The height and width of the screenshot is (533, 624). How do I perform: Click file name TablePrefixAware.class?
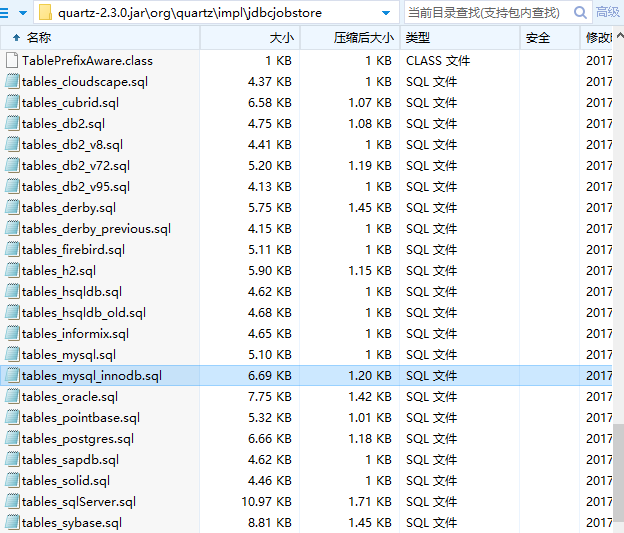(x=87, y=61)
